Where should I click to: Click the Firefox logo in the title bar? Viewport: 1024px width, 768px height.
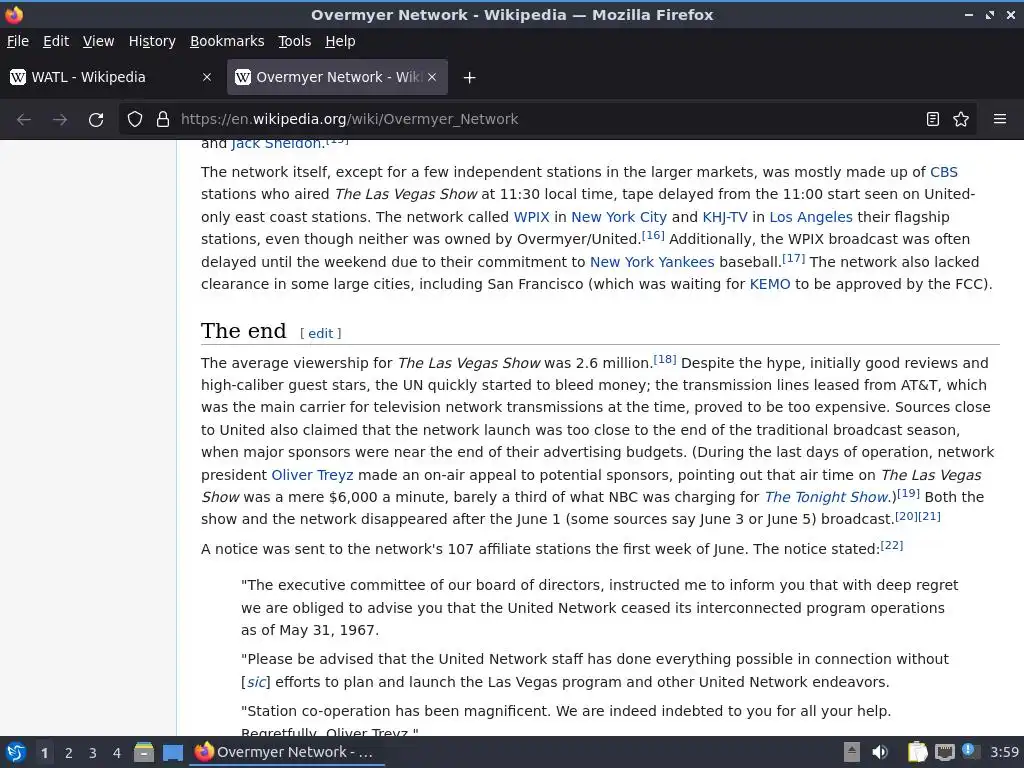14,14
